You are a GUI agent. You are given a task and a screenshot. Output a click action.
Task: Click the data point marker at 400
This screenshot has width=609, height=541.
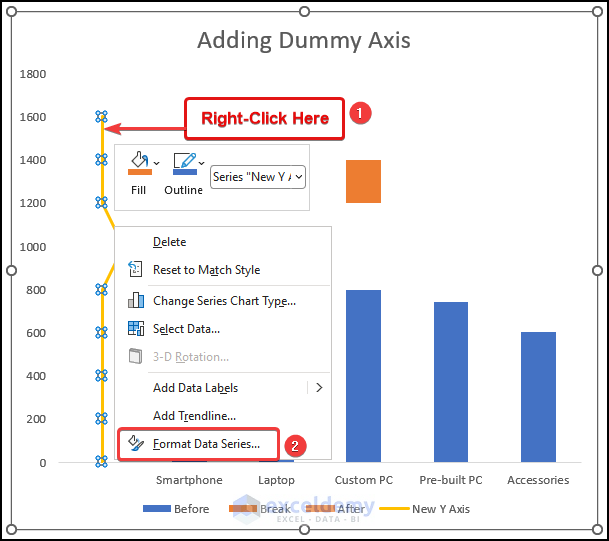[101, 376]
